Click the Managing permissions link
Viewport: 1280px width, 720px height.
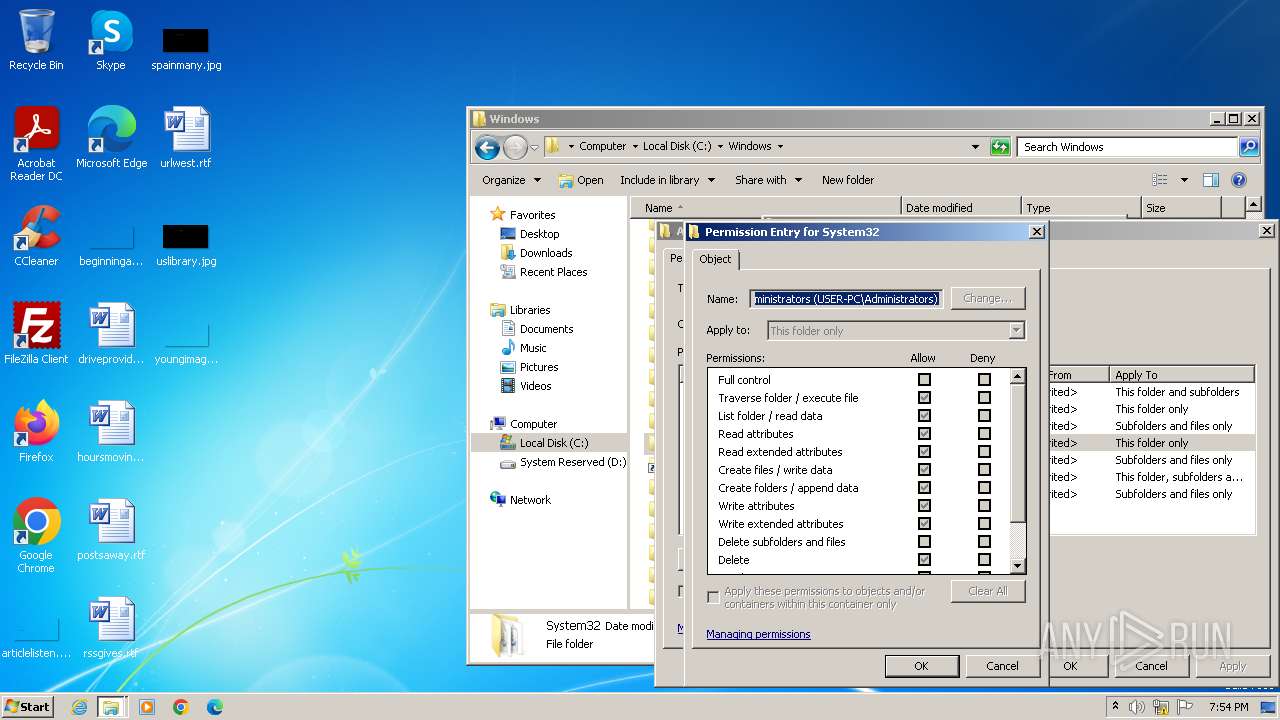758,634
